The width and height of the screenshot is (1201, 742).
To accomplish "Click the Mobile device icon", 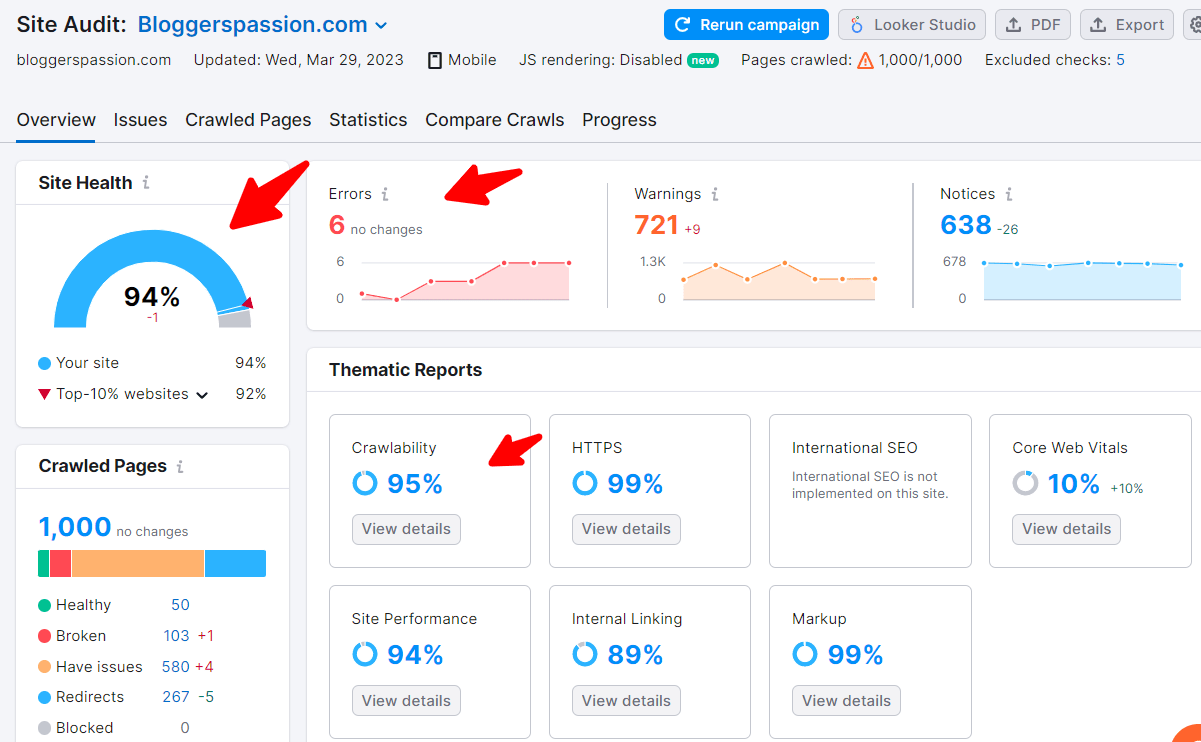I will [x=434, y=60].
